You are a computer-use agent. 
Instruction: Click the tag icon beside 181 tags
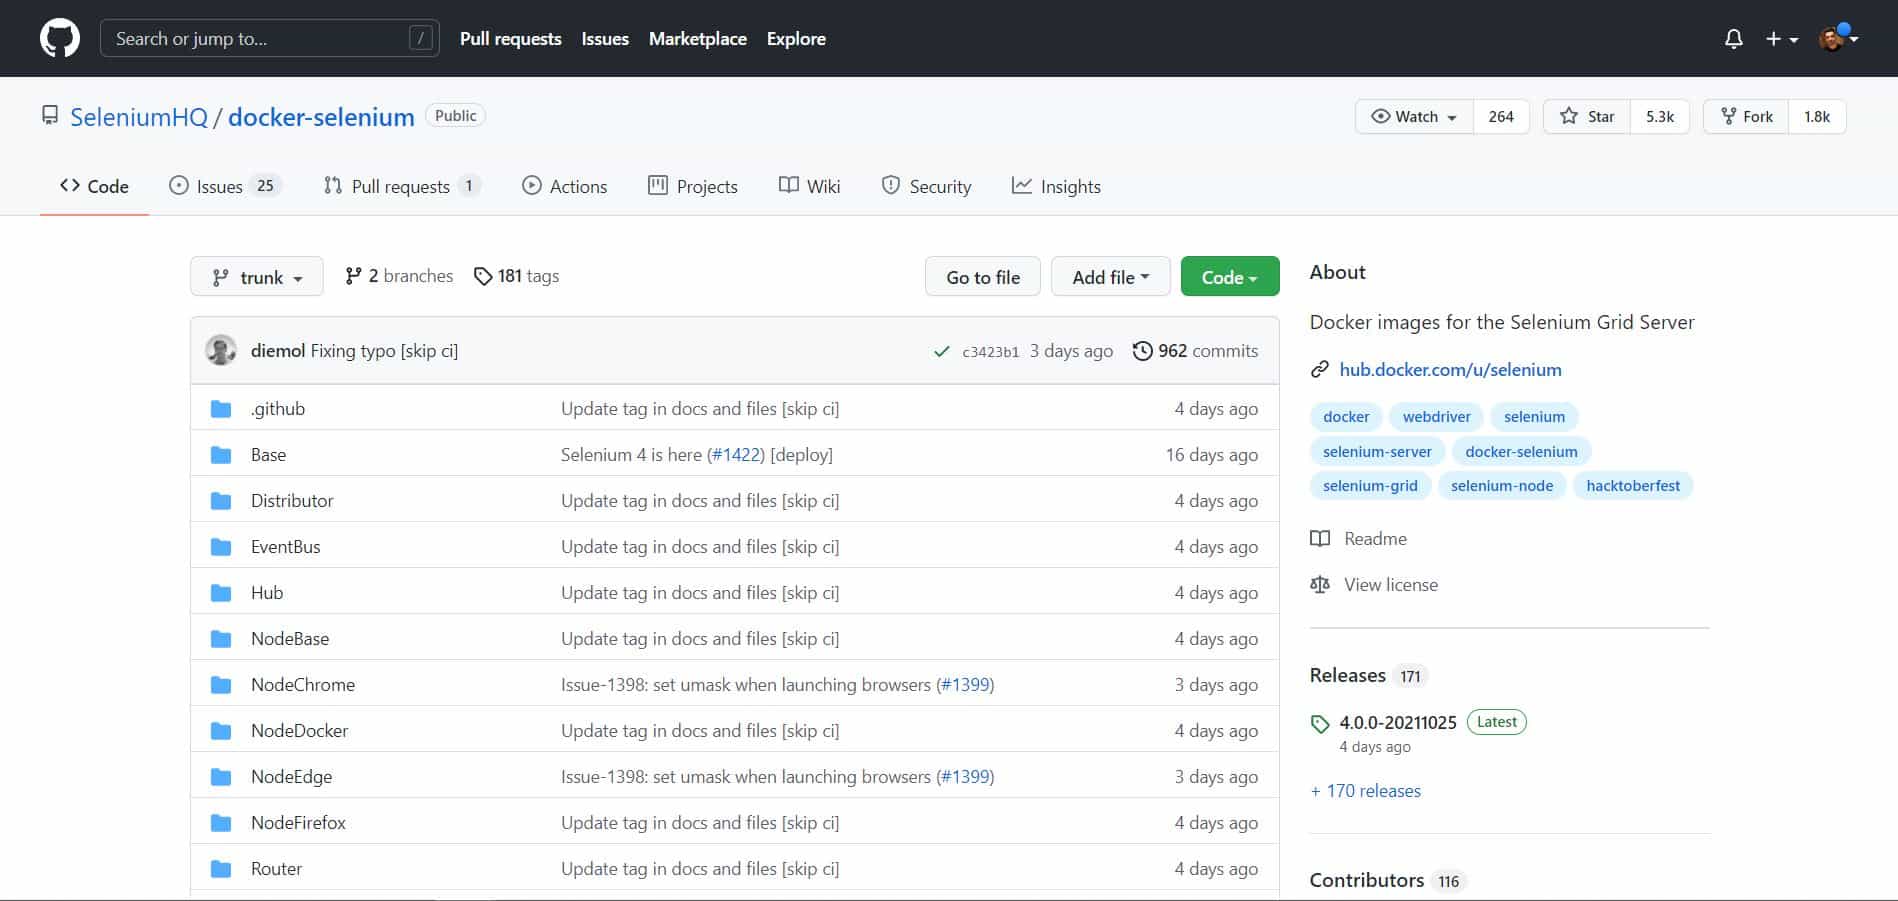coord(483,276)
